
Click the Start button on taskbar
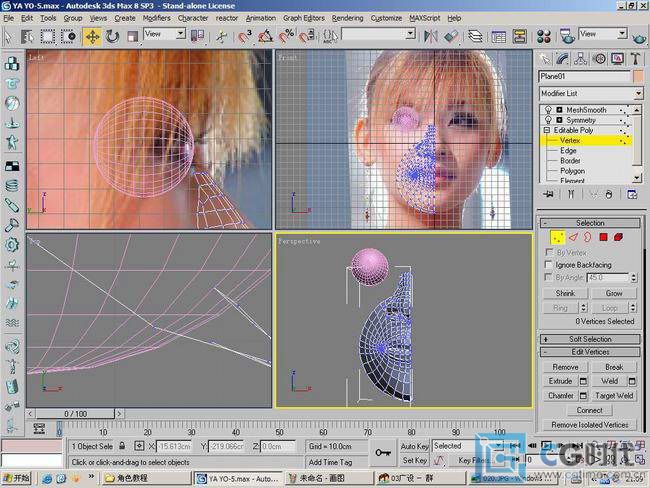coord(17,478)
